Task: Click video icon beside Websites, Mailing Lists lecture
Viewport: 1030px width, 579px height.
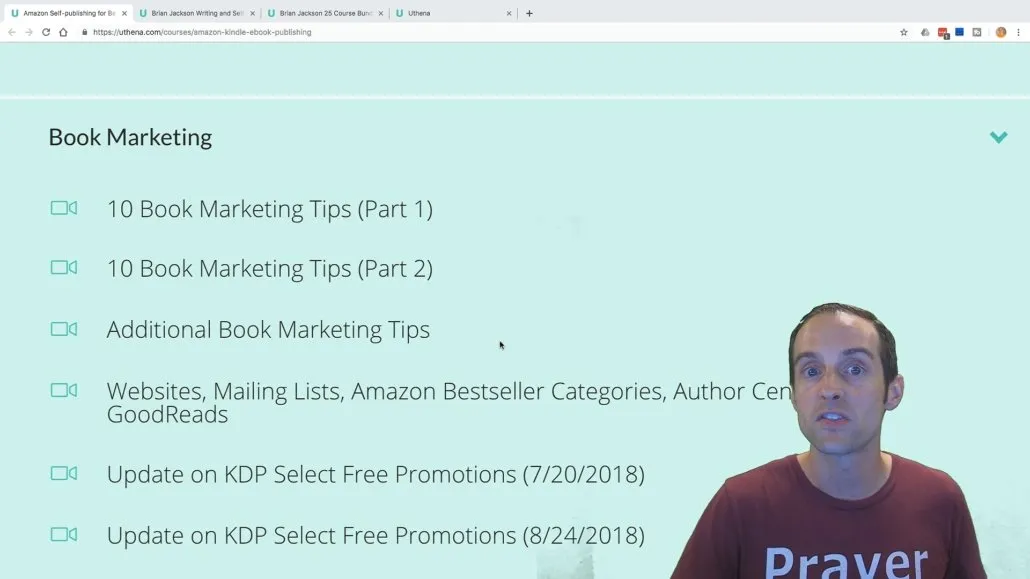Action: pos(64,390)
